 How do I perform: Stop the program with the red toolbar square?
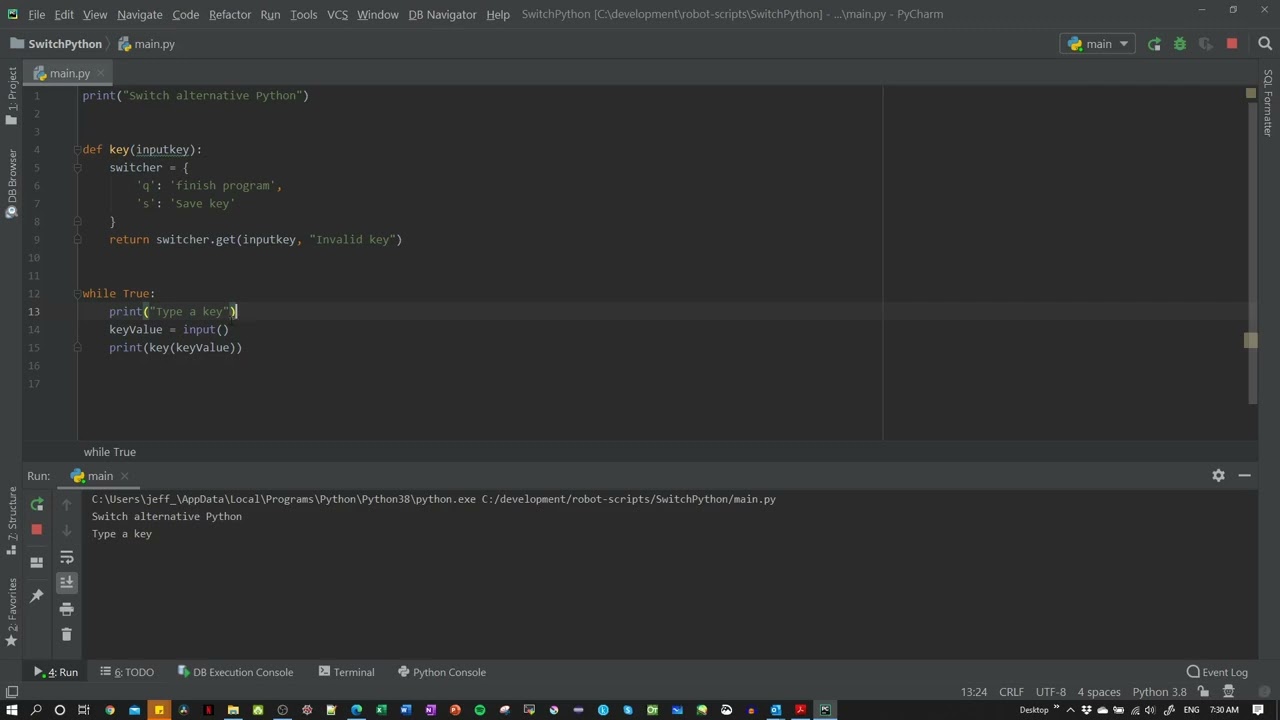(x=1232, y=44)
